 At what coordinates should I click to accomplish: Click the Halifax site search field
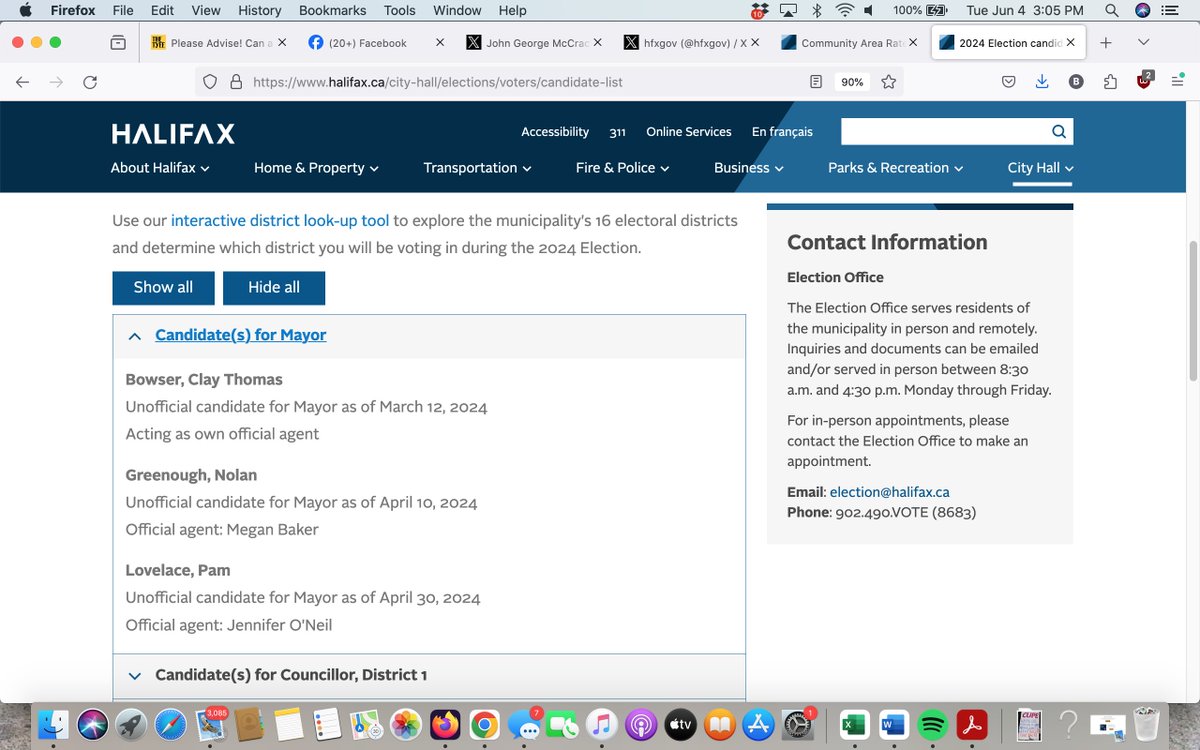coord(945,131)
